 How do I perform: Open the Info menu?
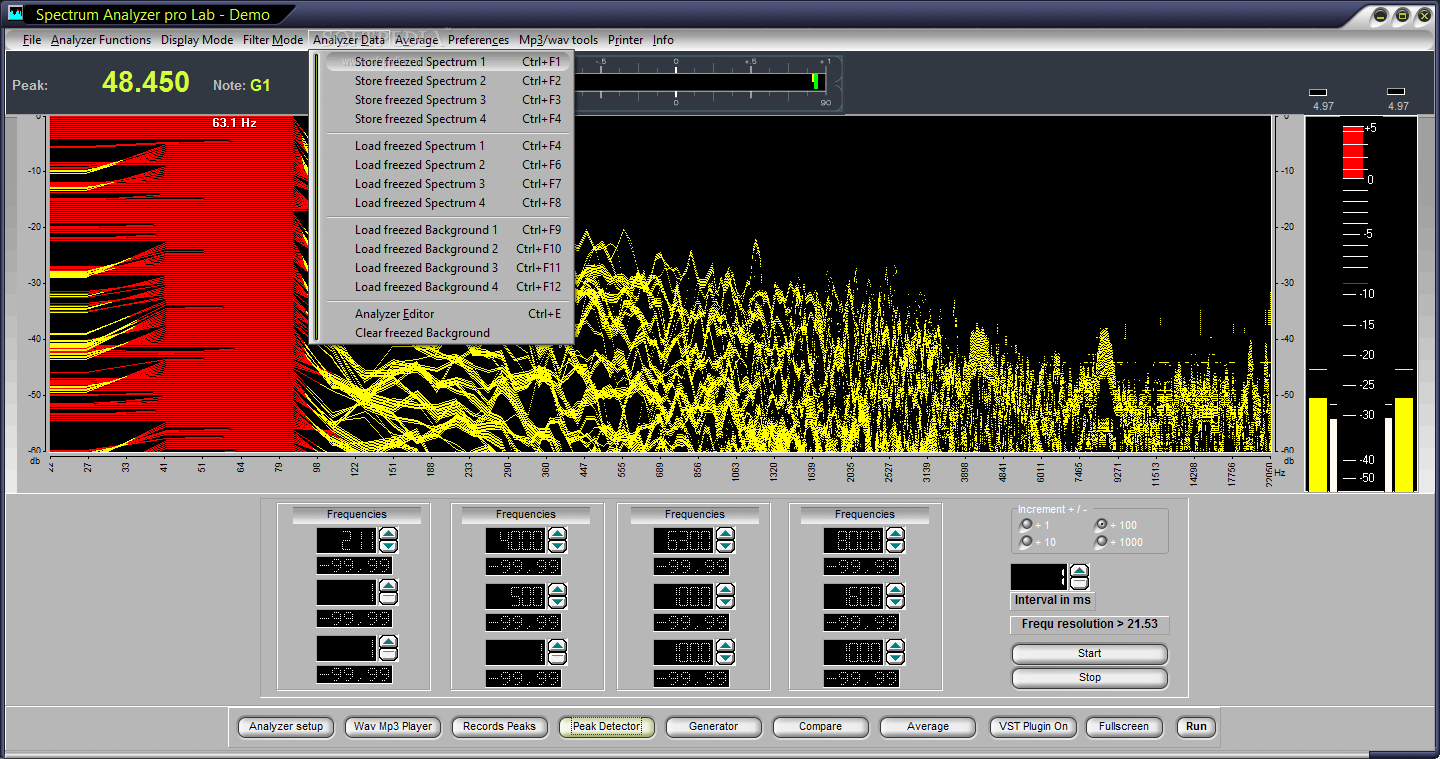click(x=663, y=40)
